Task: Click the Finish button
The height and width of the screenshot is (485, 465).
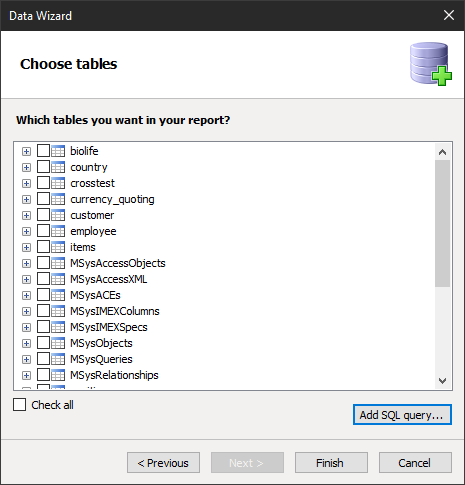Action: pos(331,463)
